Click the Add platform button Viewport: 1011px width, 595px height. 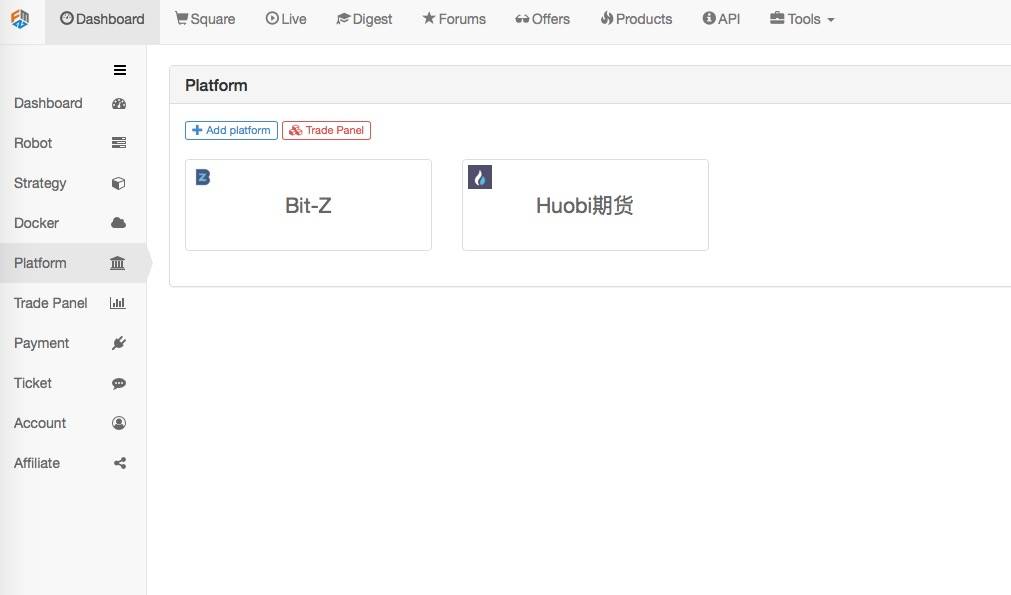(x=231, y=130)
